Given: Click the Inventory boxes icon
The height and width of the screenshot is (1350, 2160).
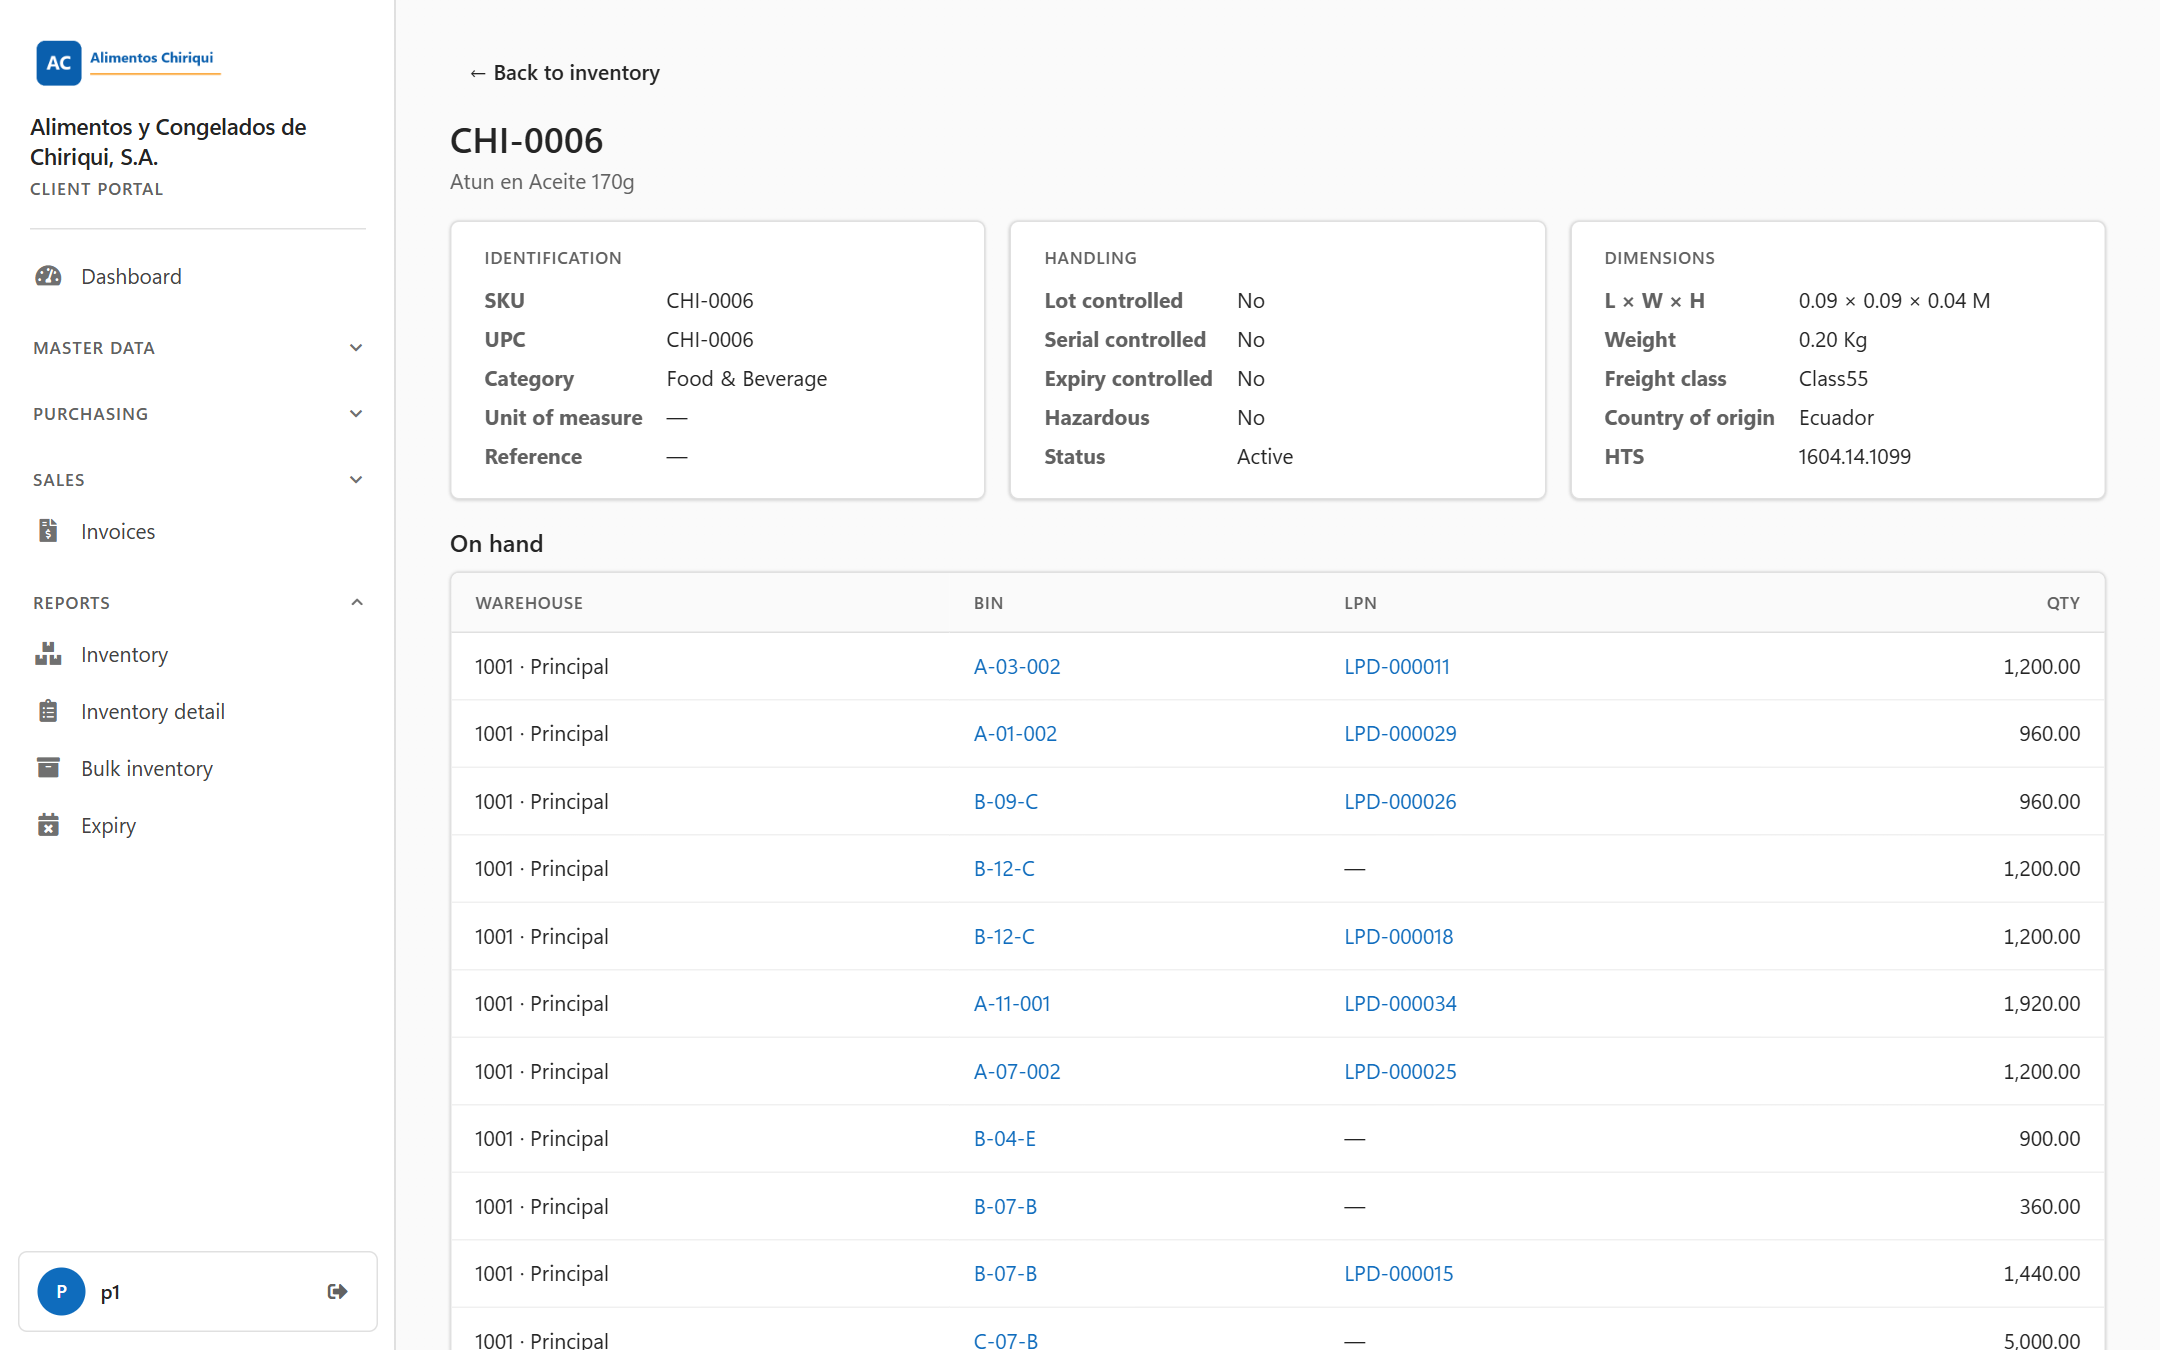Looking at the screenshot, I should [x=48, y=654].
